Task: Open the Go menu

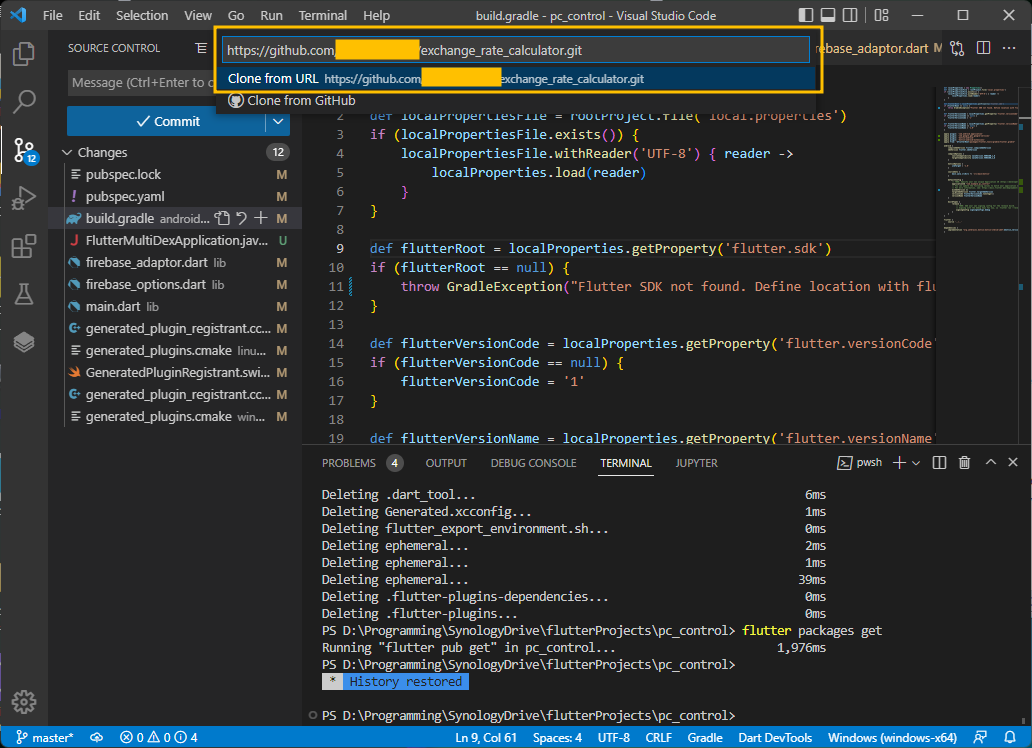Action: click(236, 15)
